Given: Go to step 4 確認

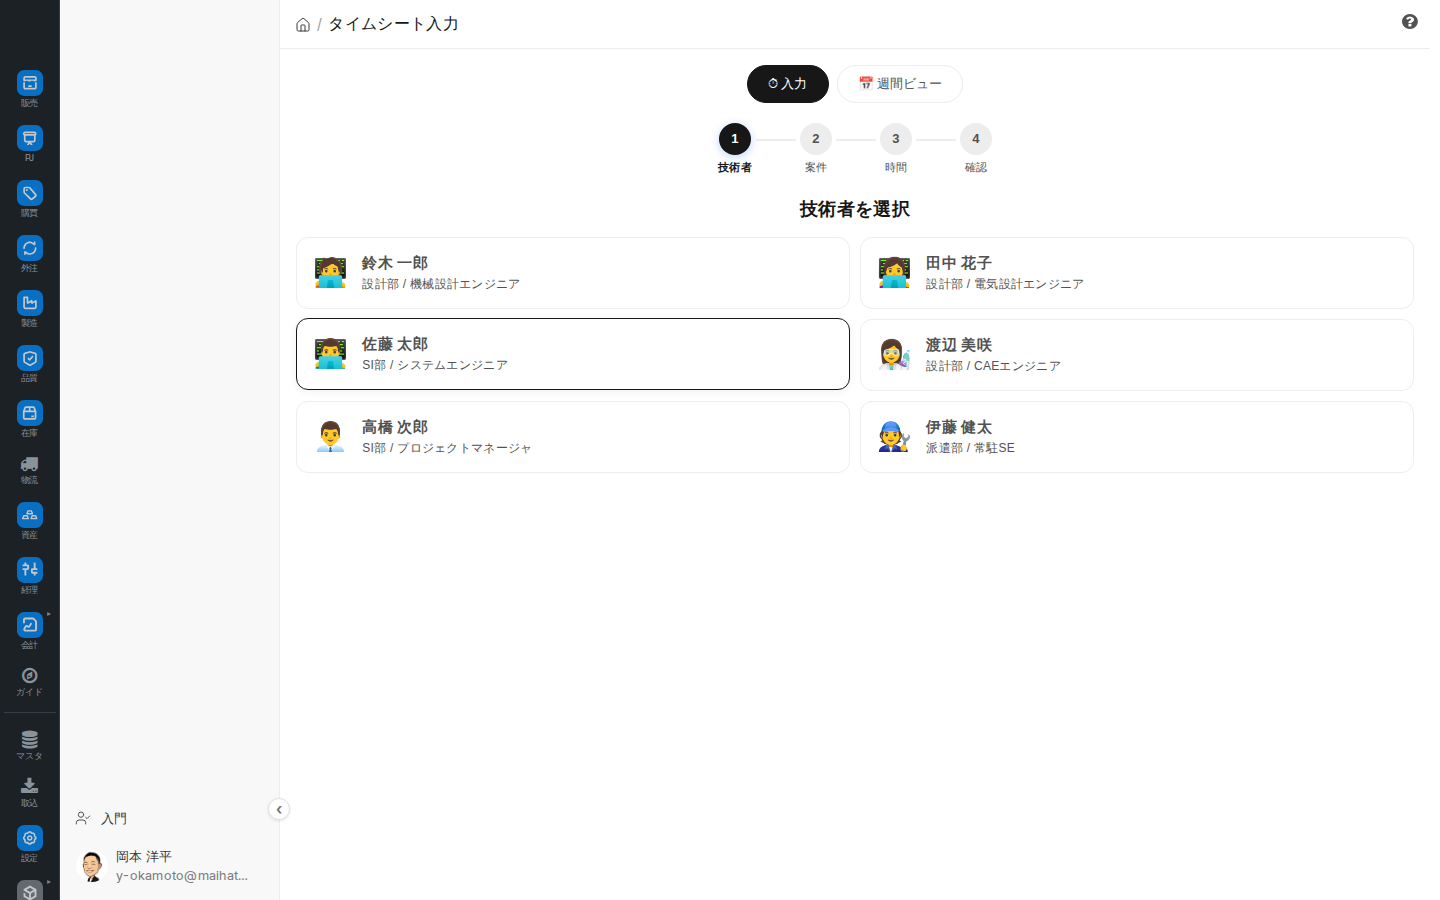Looking at the screenshot, I should coord(976,139).
